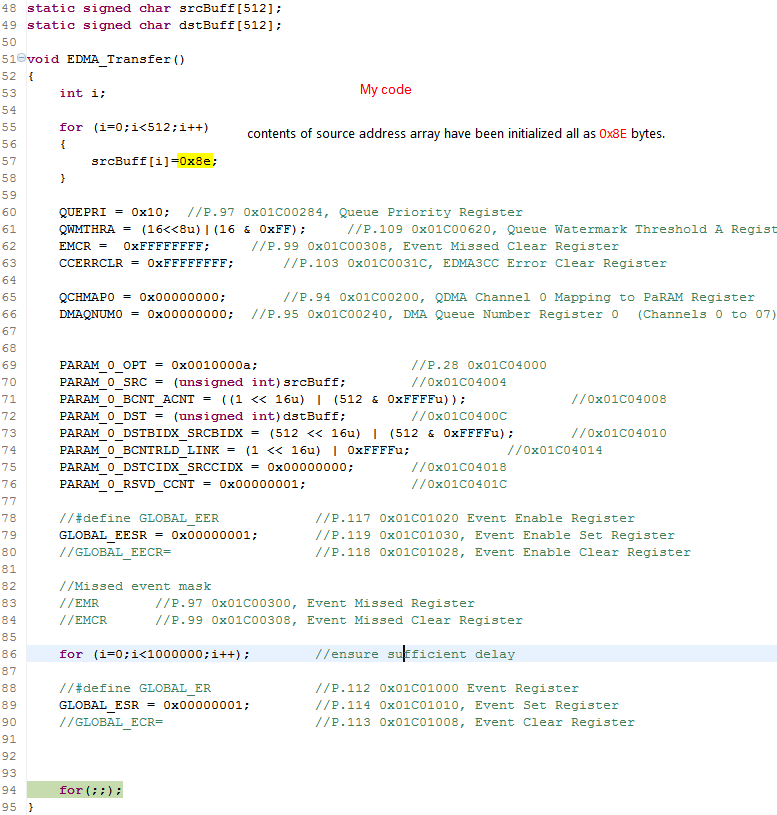Click line number 94 in the gutter
Viewport: 777px width, 815px height.
[x=9, y=790]
